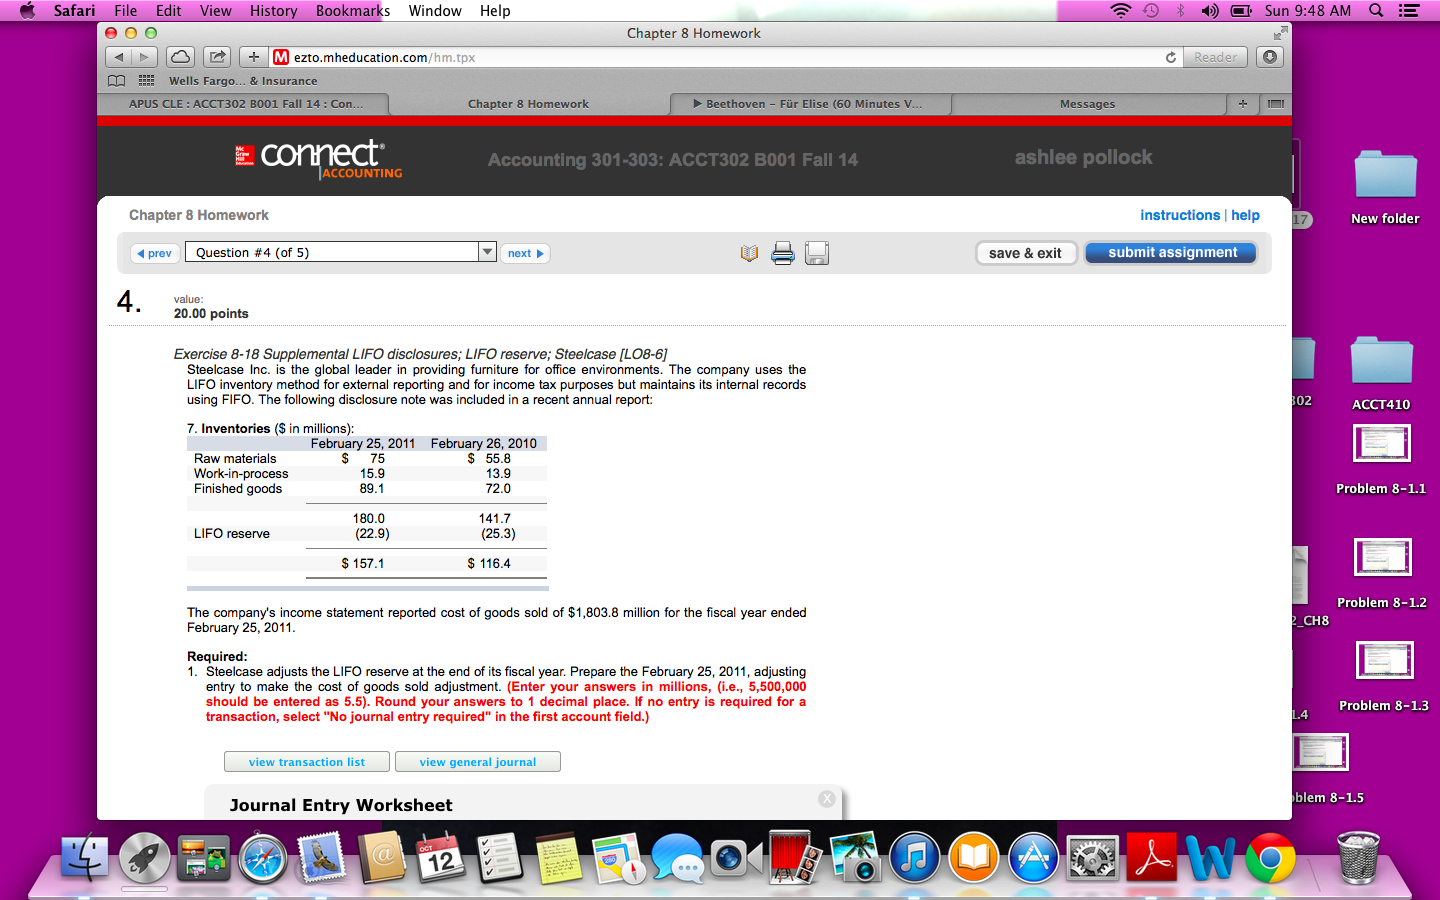Screen dimensions: 1440x900
Task: Click the menu bar clock Sun 9:48 AM
Action: [1307, 11]
